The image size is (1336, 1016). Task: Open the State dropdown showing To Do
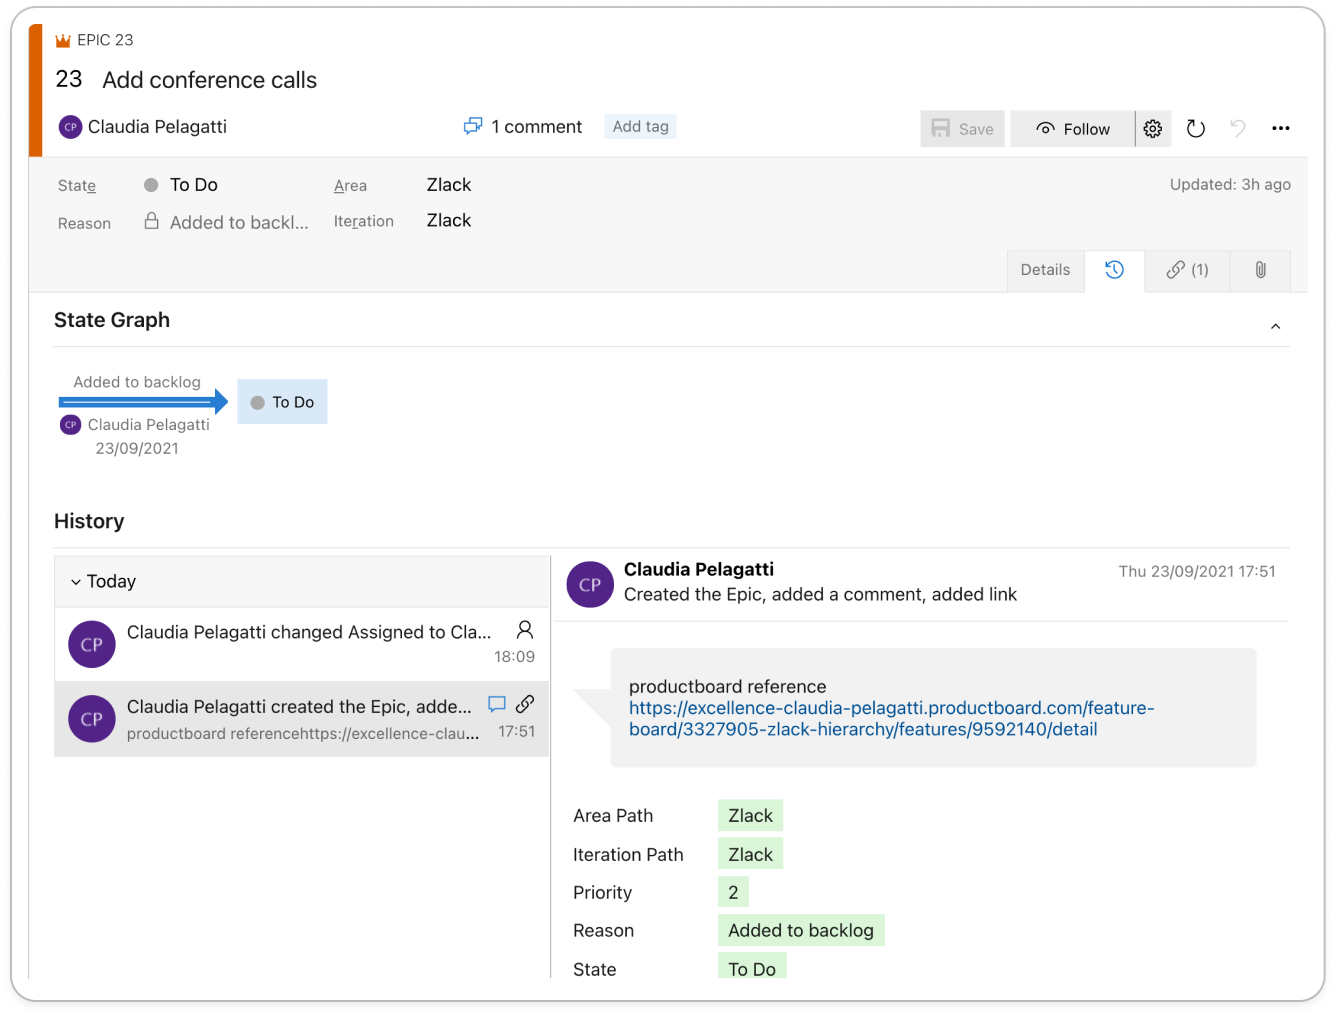tap(193, 185)
